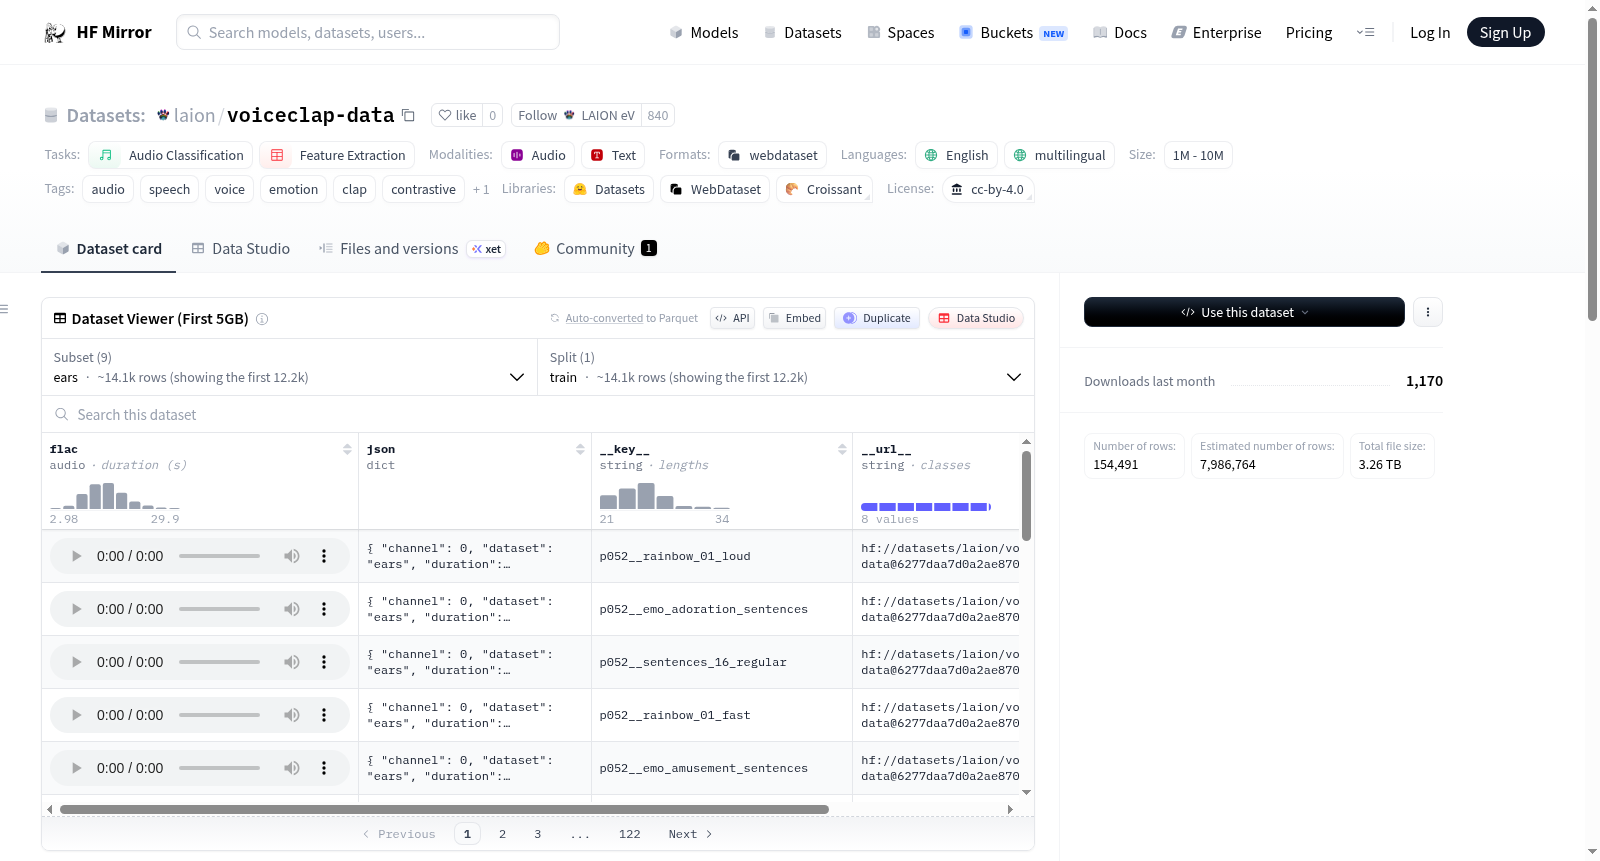Open the extra navigation menu dropdown
The width and height of the screenshot is (1600, 861).
(1365, 32)
